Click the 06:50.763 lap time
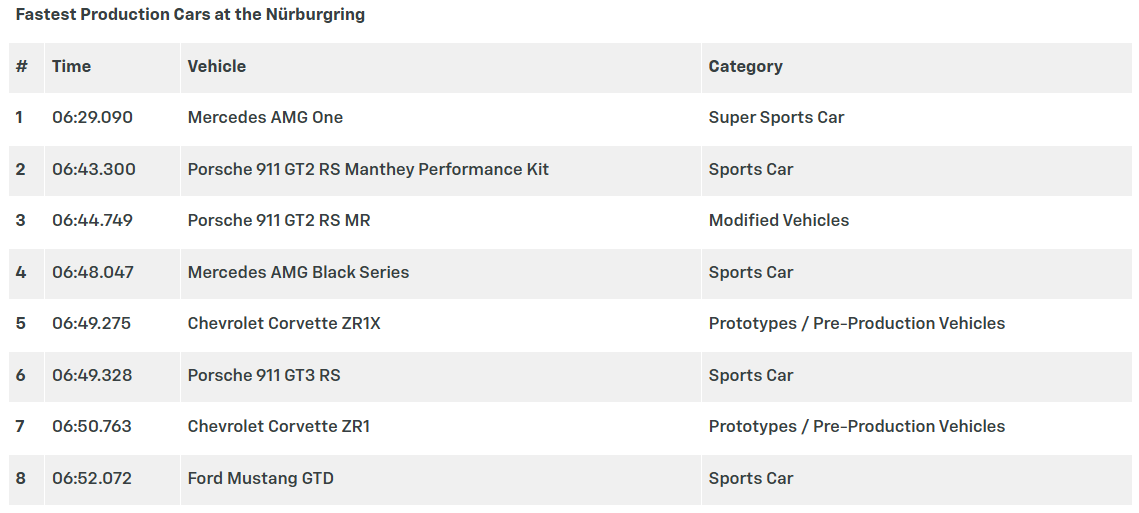The height and width of the screenshot is (513, 1139). [x=92, y=427]
